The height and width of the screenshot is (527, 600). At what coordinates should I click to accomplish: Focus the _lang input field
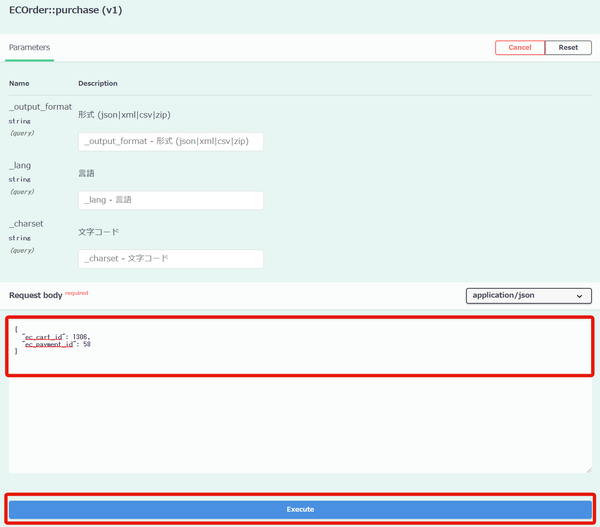click(171, 200)
